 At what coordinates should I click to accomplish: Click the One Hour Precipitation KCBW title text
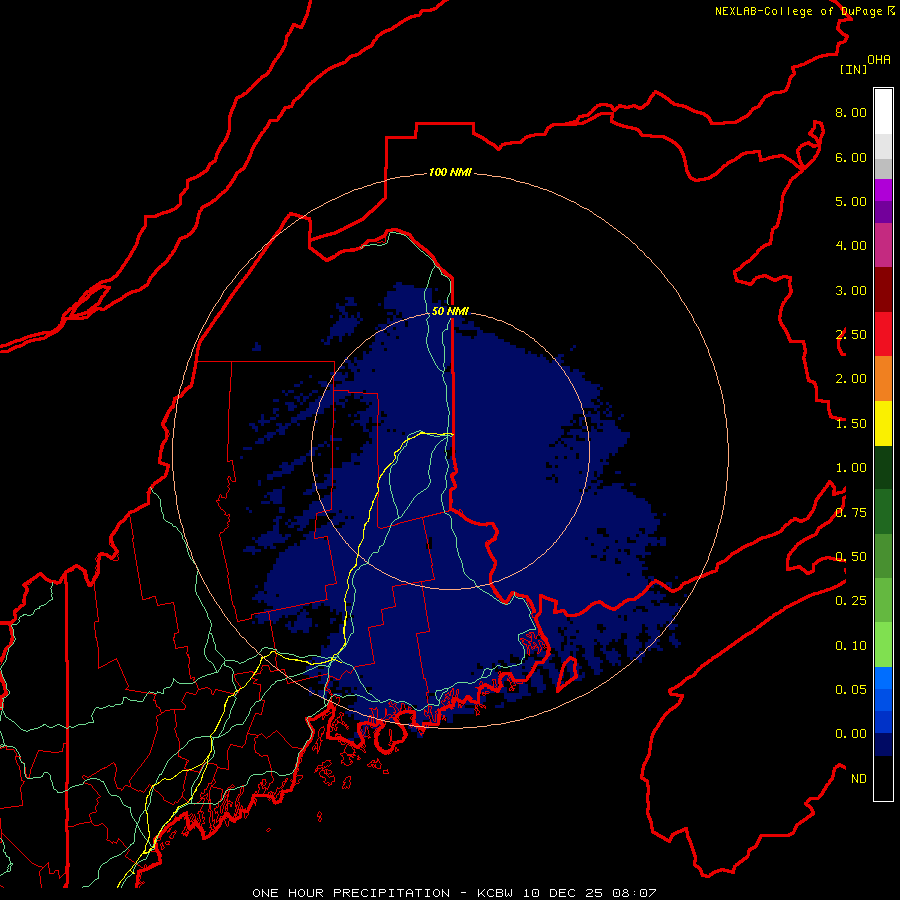(x=454, y=893)
